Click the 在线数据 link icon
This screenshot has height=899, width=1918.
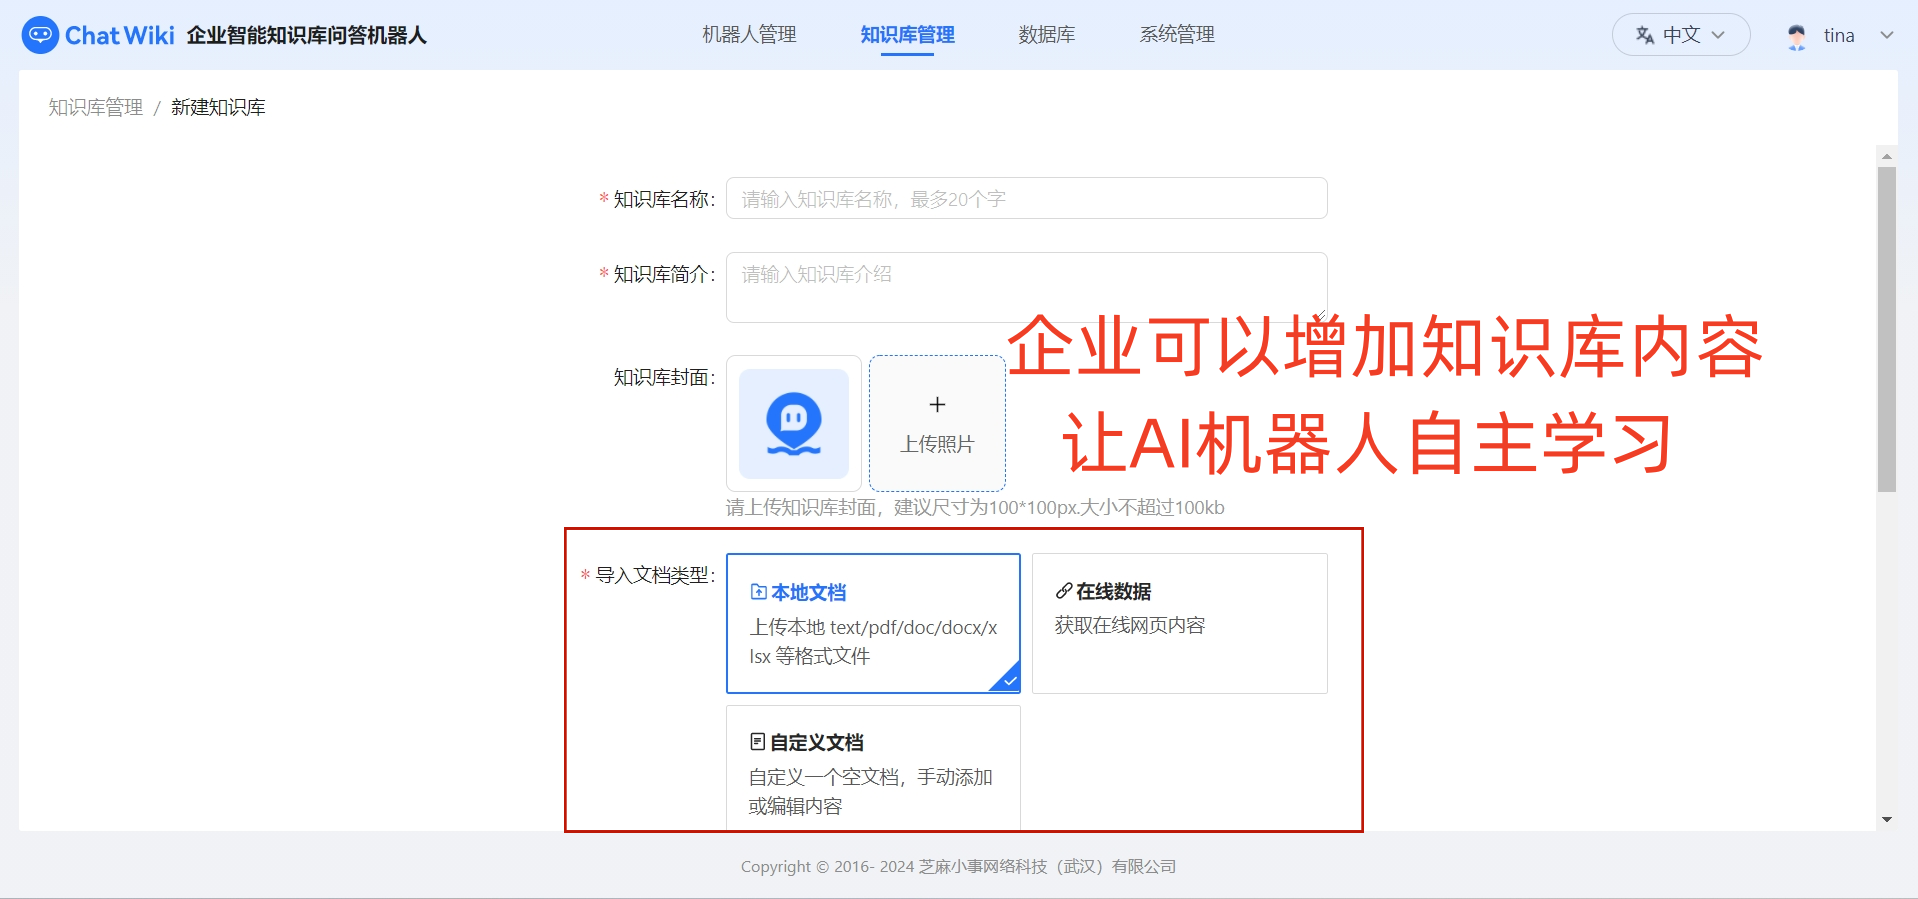(x=1064, y=591)
